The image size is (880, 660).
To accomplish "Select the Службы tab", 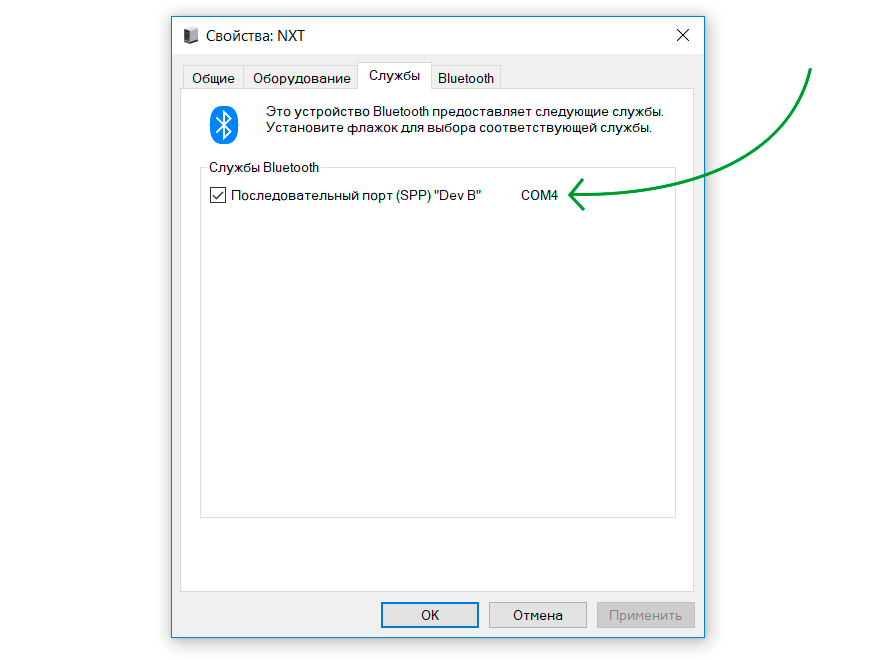I will (394, 76).
